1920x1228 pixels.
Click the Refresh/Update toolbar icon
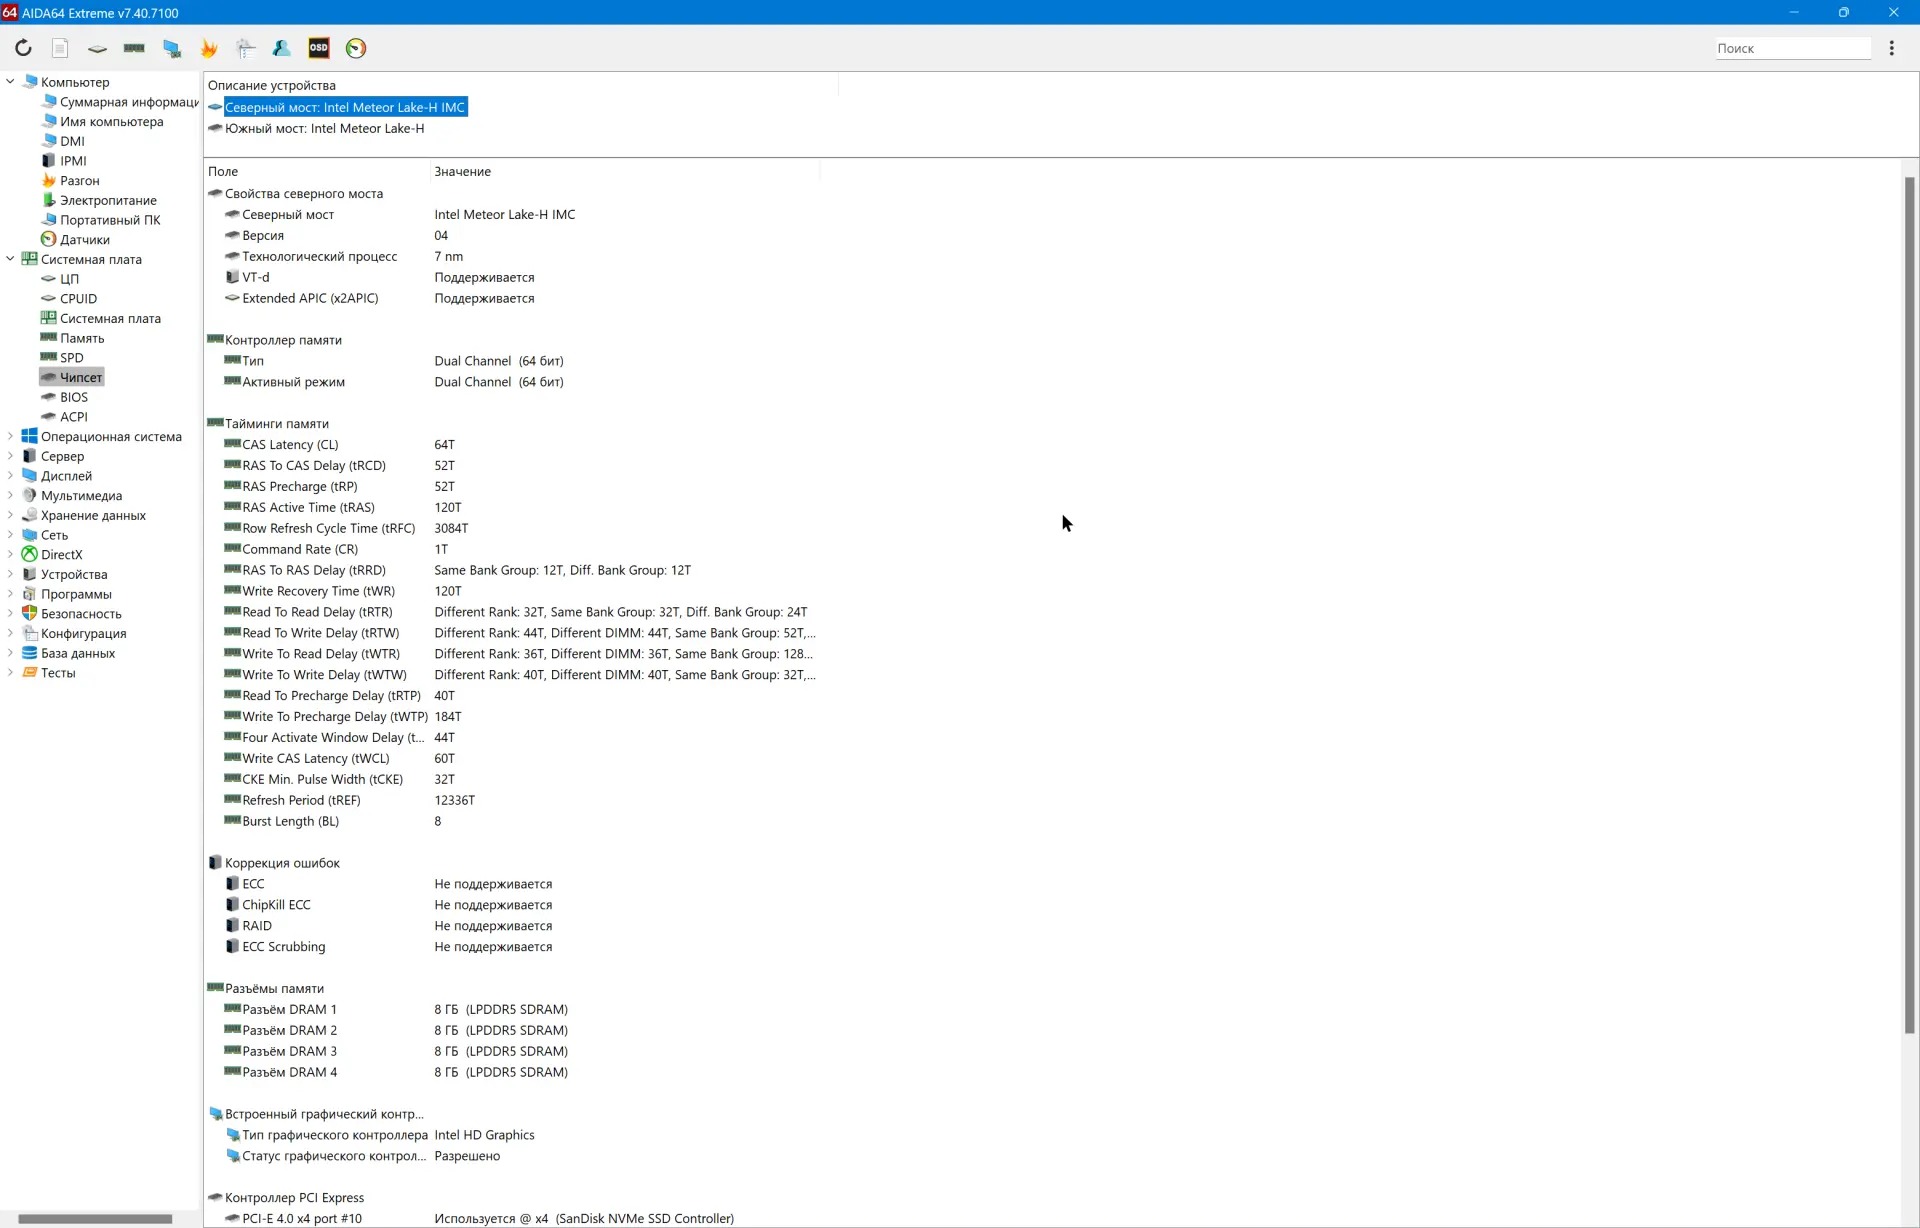(22, 48)
